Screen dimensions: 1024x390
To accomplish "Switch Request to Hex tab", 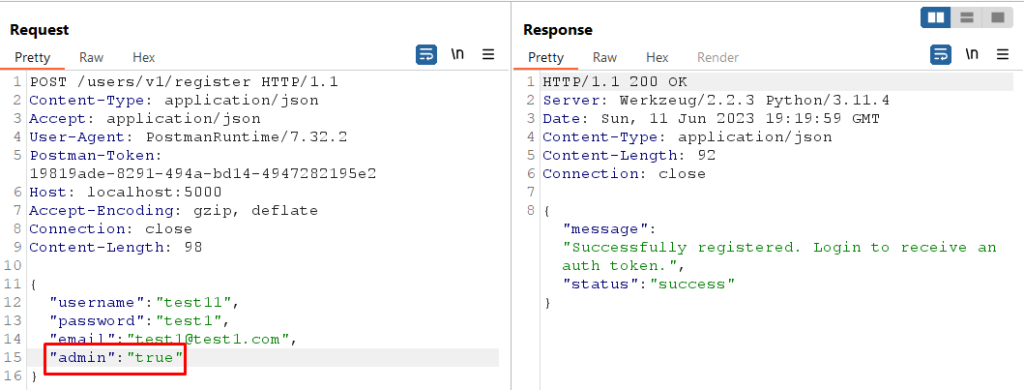I will [144, 57].
